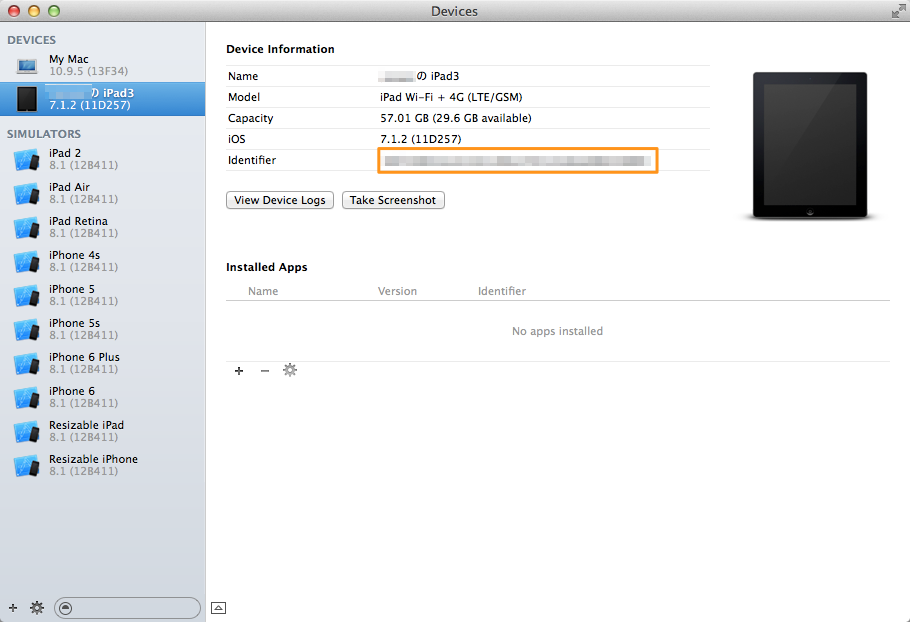Sort installed apps by Version column
Image resolution: width=910 pixels, height=622 pixels.
pyautogui.click(x=397, y=291)
